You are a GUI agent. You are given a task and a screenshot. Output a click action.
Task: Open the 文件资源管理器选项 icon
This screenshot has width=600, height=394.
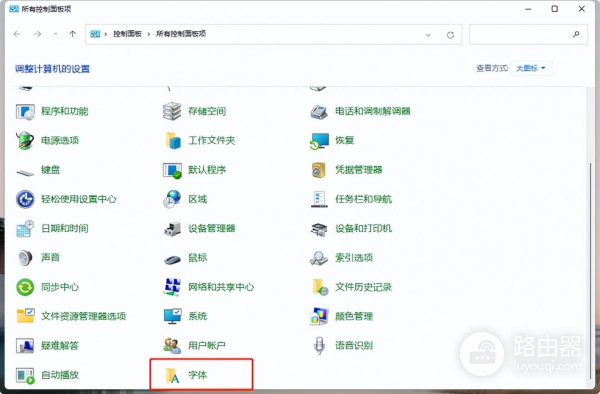[25, 316]
